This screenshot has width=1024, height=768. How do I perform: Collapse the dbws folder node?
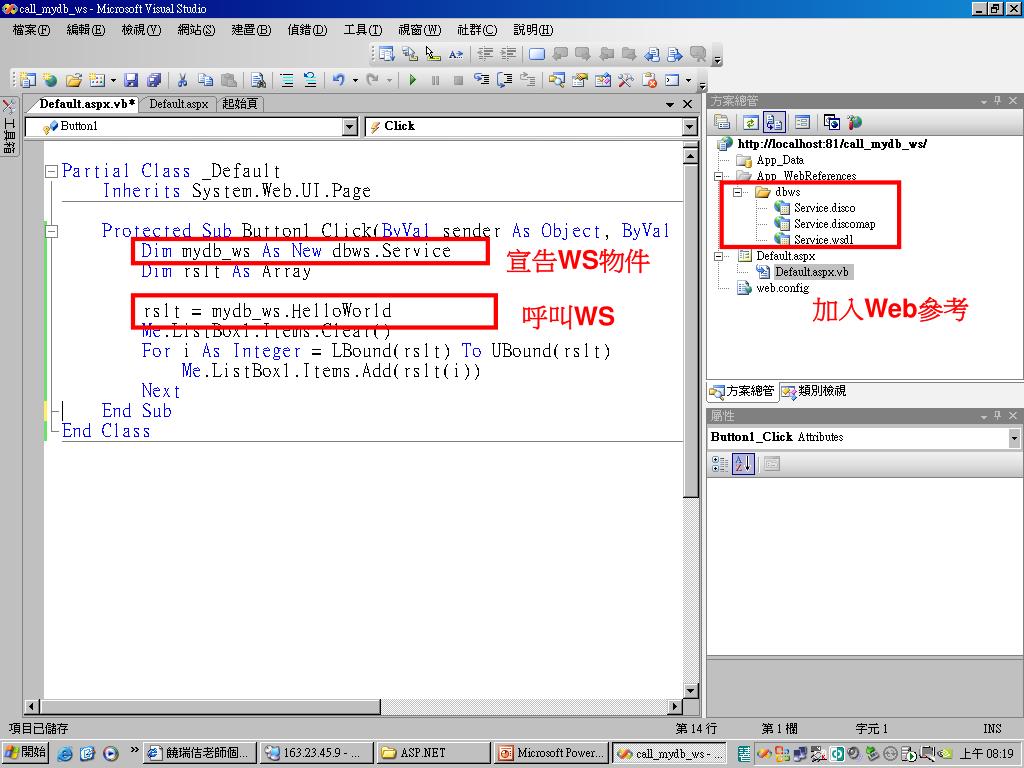tap(737, 192)
